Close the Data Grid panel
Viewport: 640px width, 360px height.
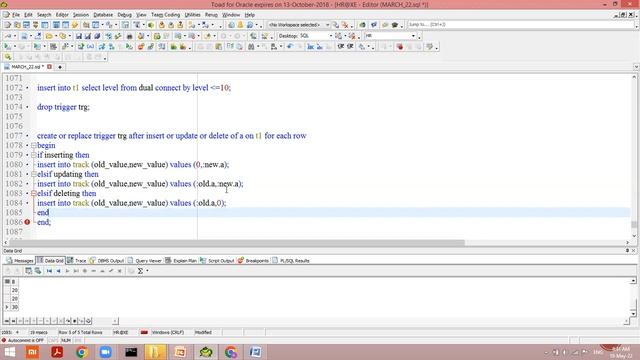pos(633,251)
